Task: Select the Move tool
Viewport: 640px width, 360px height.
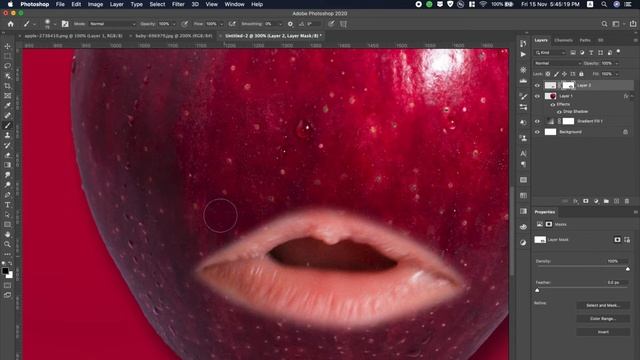Action: (x=7, y=46)
